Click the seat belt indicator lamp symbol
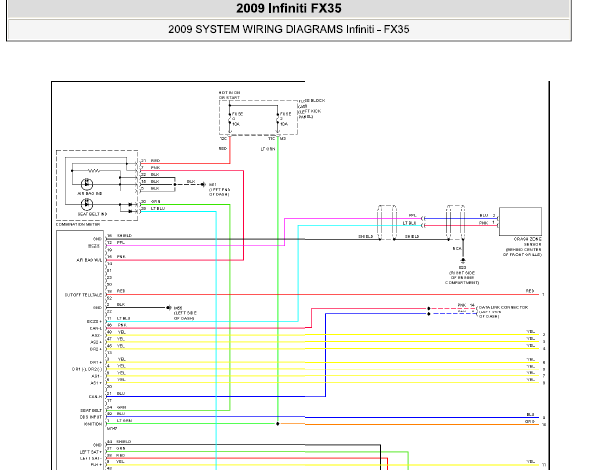This screenshot has width=600, height=470. coord(87,204)
